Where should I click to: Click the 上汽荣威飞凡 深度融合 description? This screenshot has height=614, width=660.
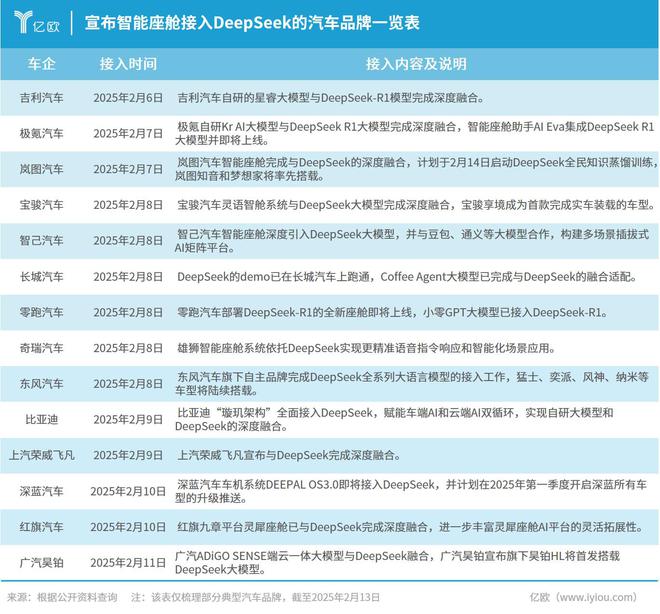coord(289,455)
